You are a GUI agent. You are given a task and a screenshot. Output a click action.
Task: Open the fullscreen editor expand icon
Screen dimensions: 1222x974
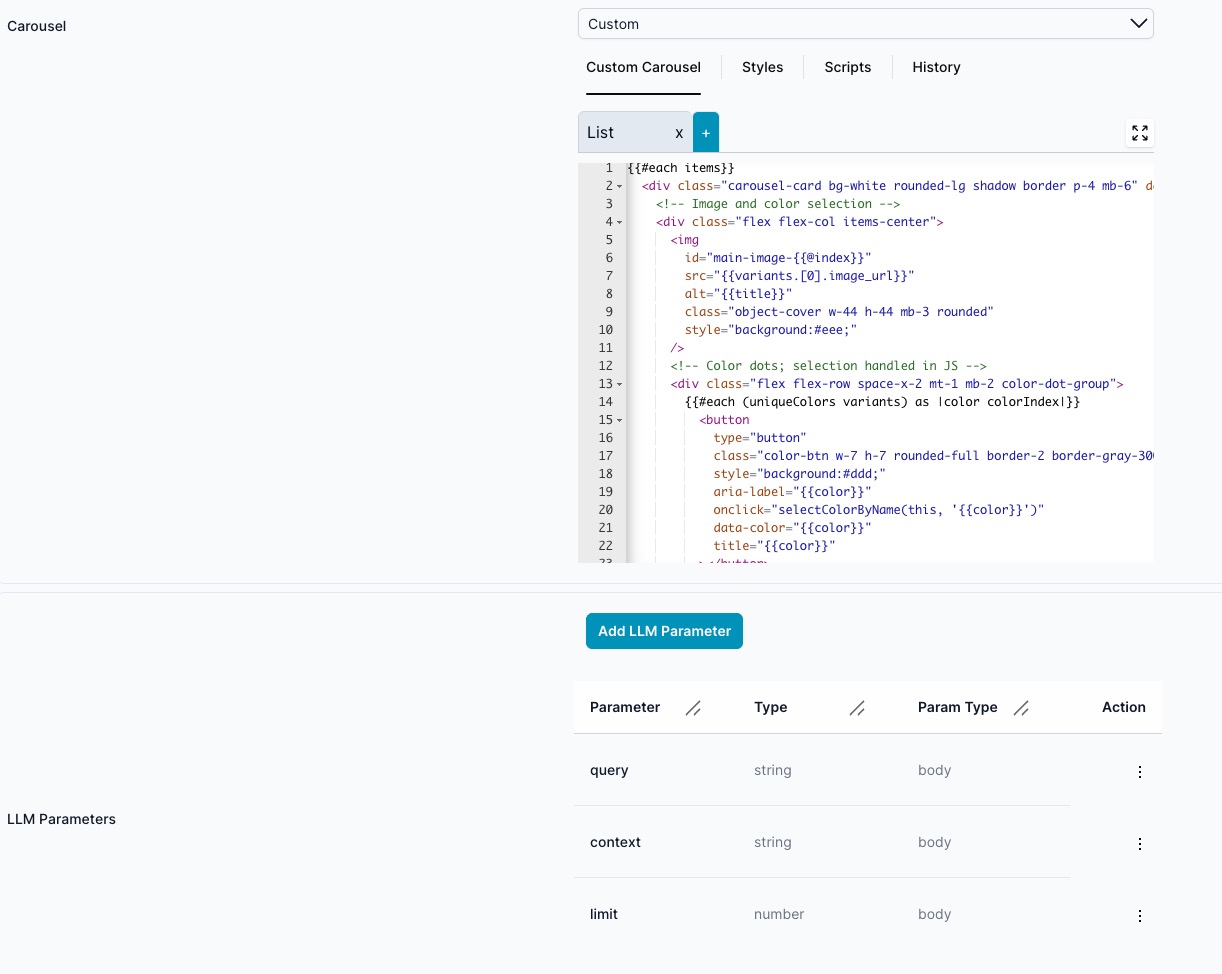[1139, 133]
